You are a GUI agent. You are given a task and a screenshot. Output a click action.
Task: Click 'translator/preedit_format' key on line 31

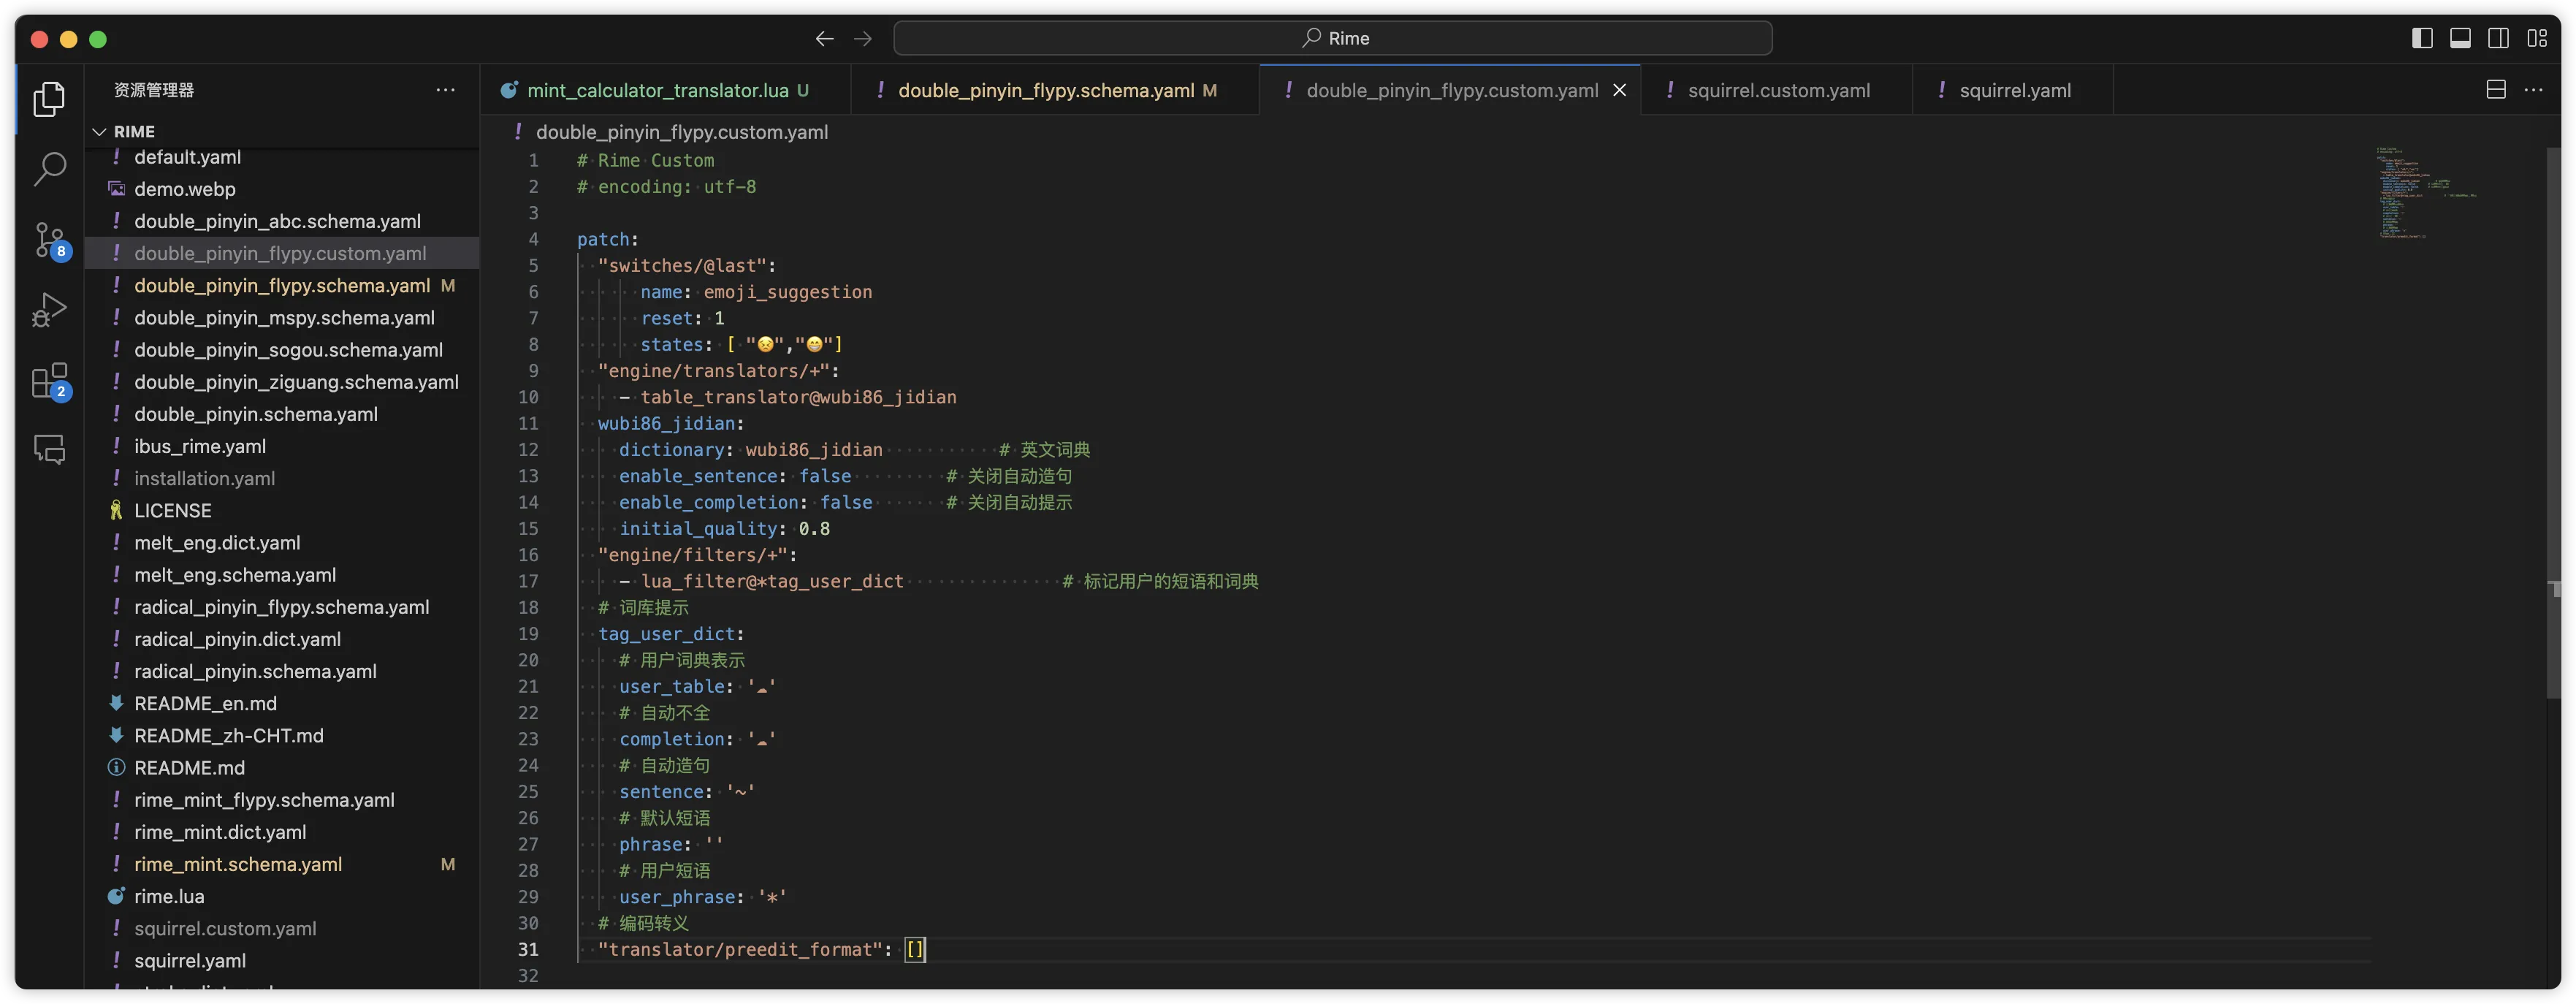point(740,949)
